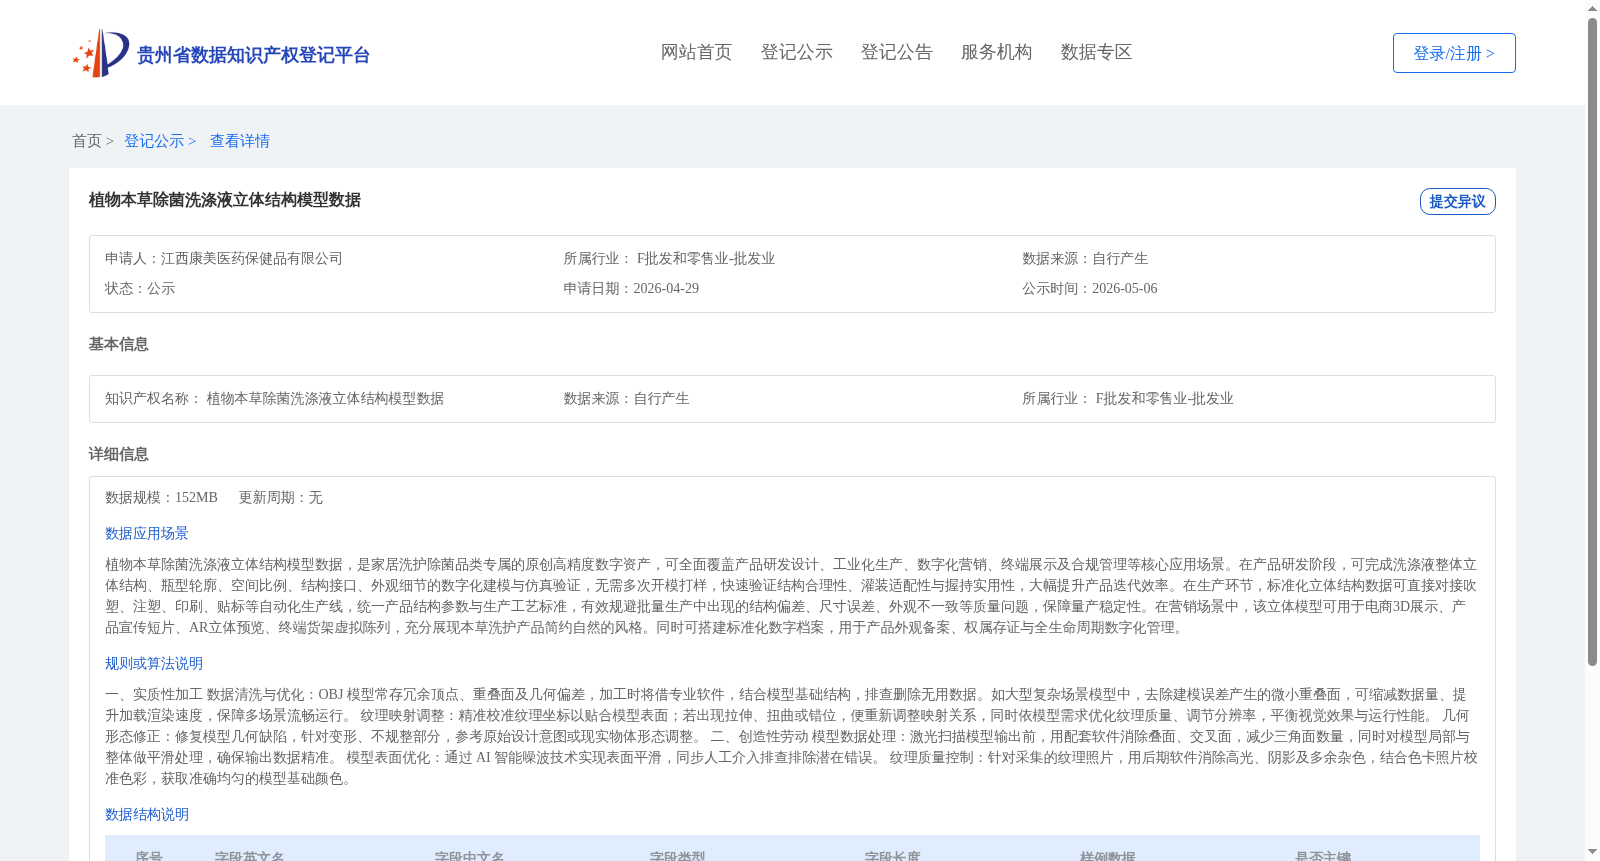This screenshot has height=861, width=1600.
Task: Click the 规则或算法说明 description paragraph
Action: (x=791, y=736)
